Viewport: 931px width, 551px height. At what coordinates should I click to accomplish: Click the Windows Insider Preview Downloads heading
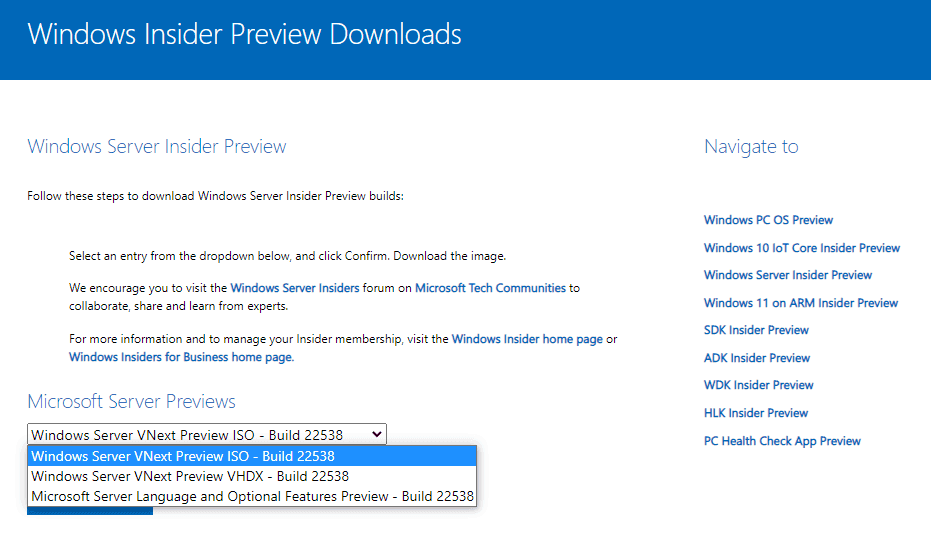tap(244, 34)
